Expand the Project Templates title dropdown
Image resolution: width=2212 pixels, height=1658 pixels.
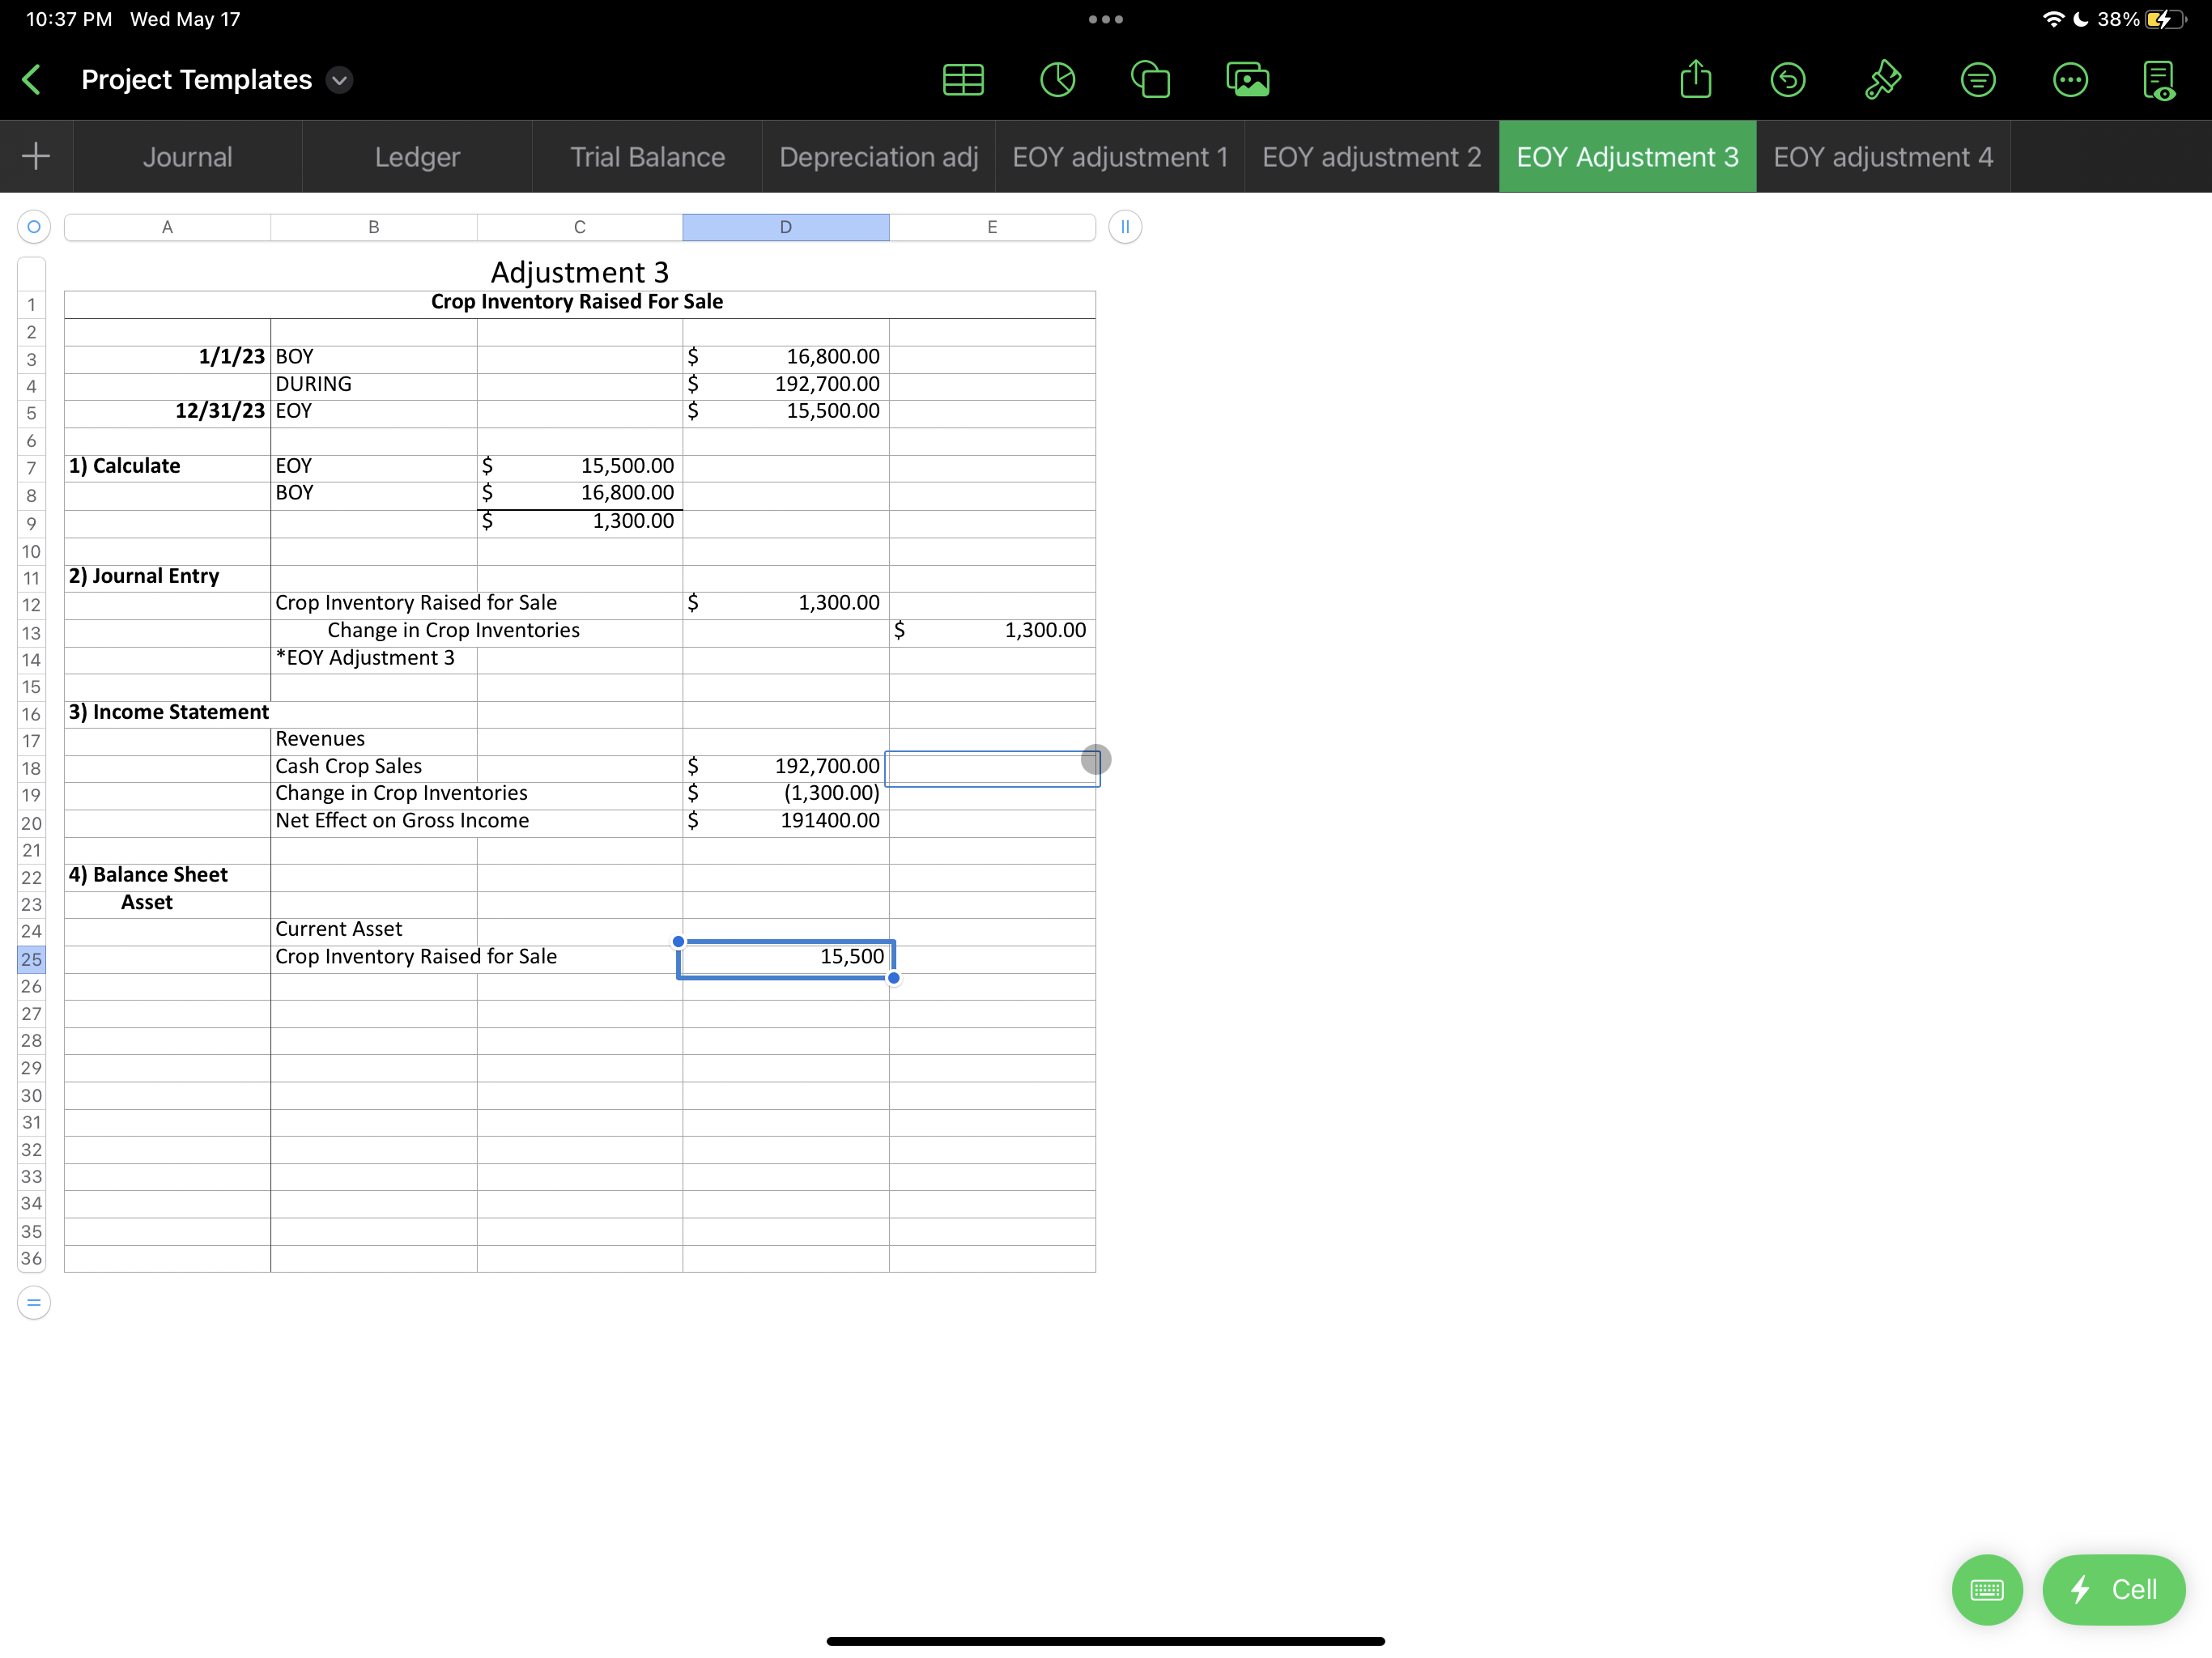[340, 80]
